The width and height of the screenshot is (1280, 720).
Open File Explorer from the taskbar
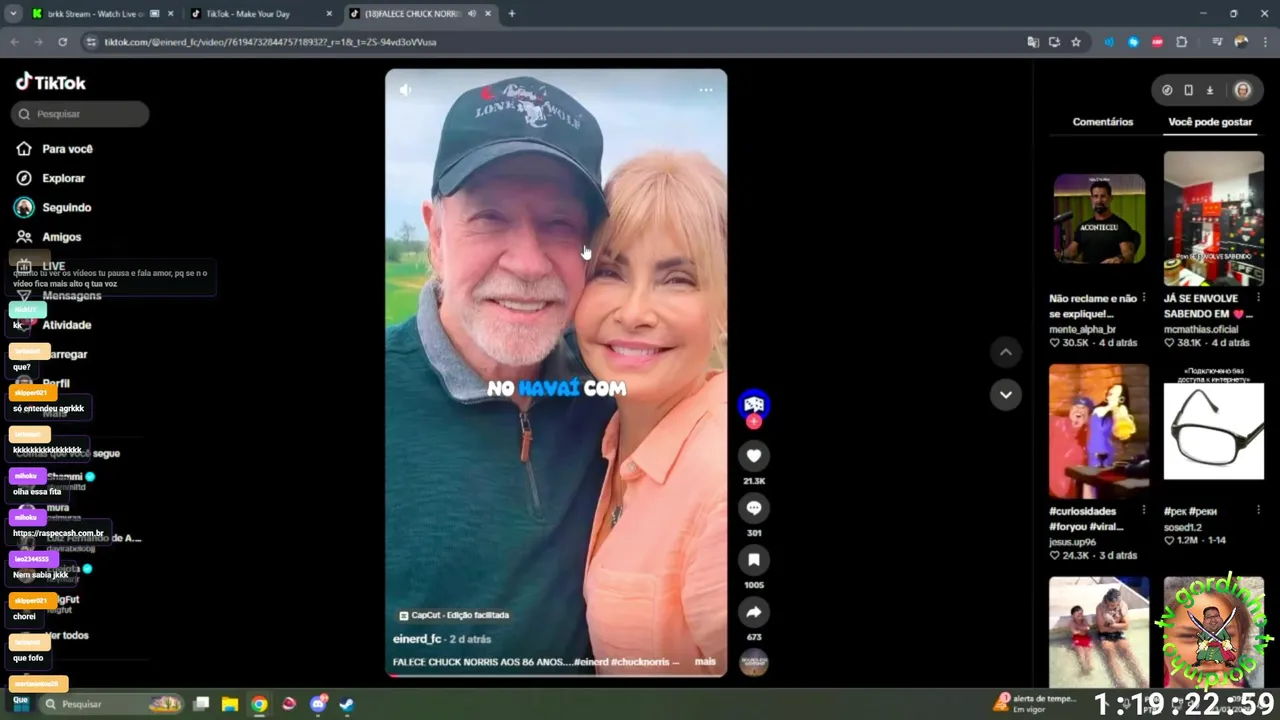(x=230, y=704)
